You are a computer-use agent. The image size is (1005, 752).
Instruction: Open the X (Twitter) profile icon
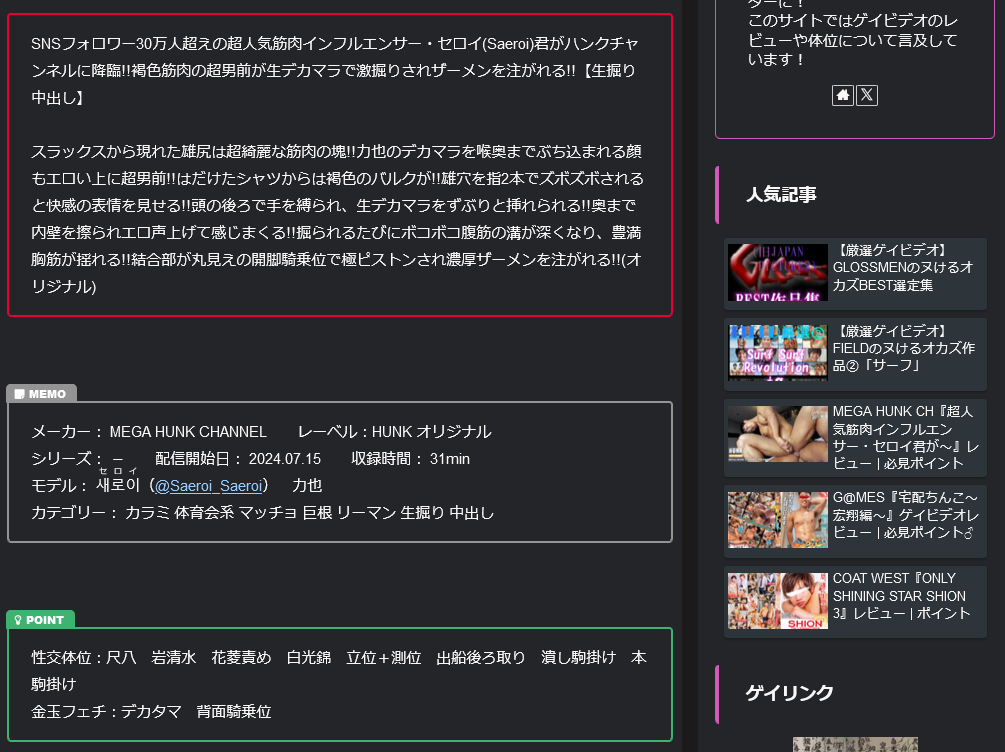point(866,95)
